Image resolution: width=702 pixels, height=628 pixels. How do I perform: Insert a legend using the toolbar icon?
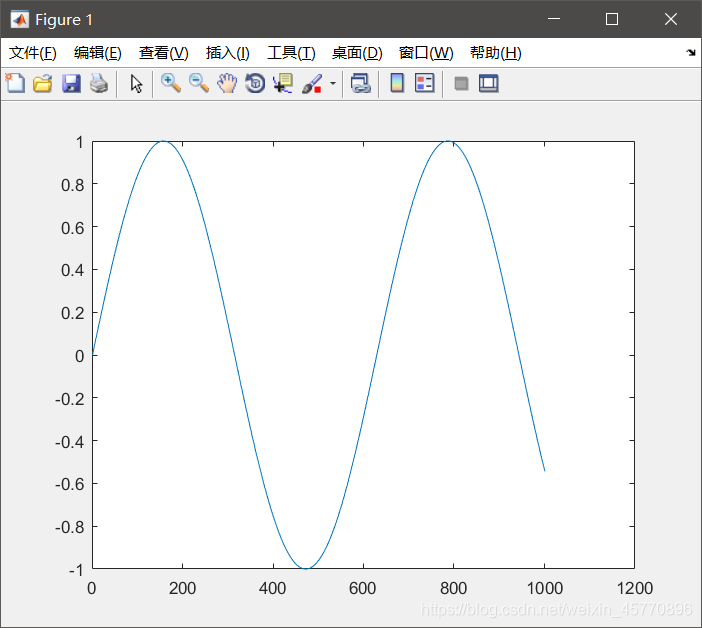coord(424,83)
